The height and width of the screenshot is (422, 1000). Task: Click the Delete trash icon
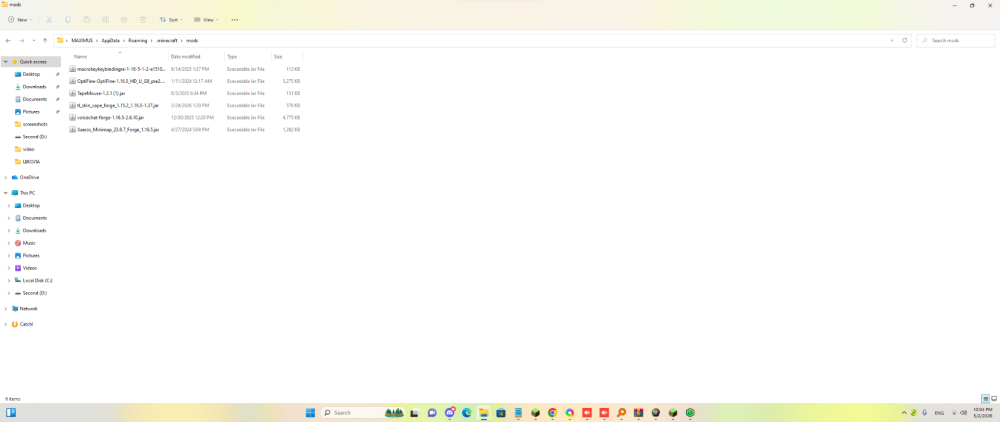143,20
